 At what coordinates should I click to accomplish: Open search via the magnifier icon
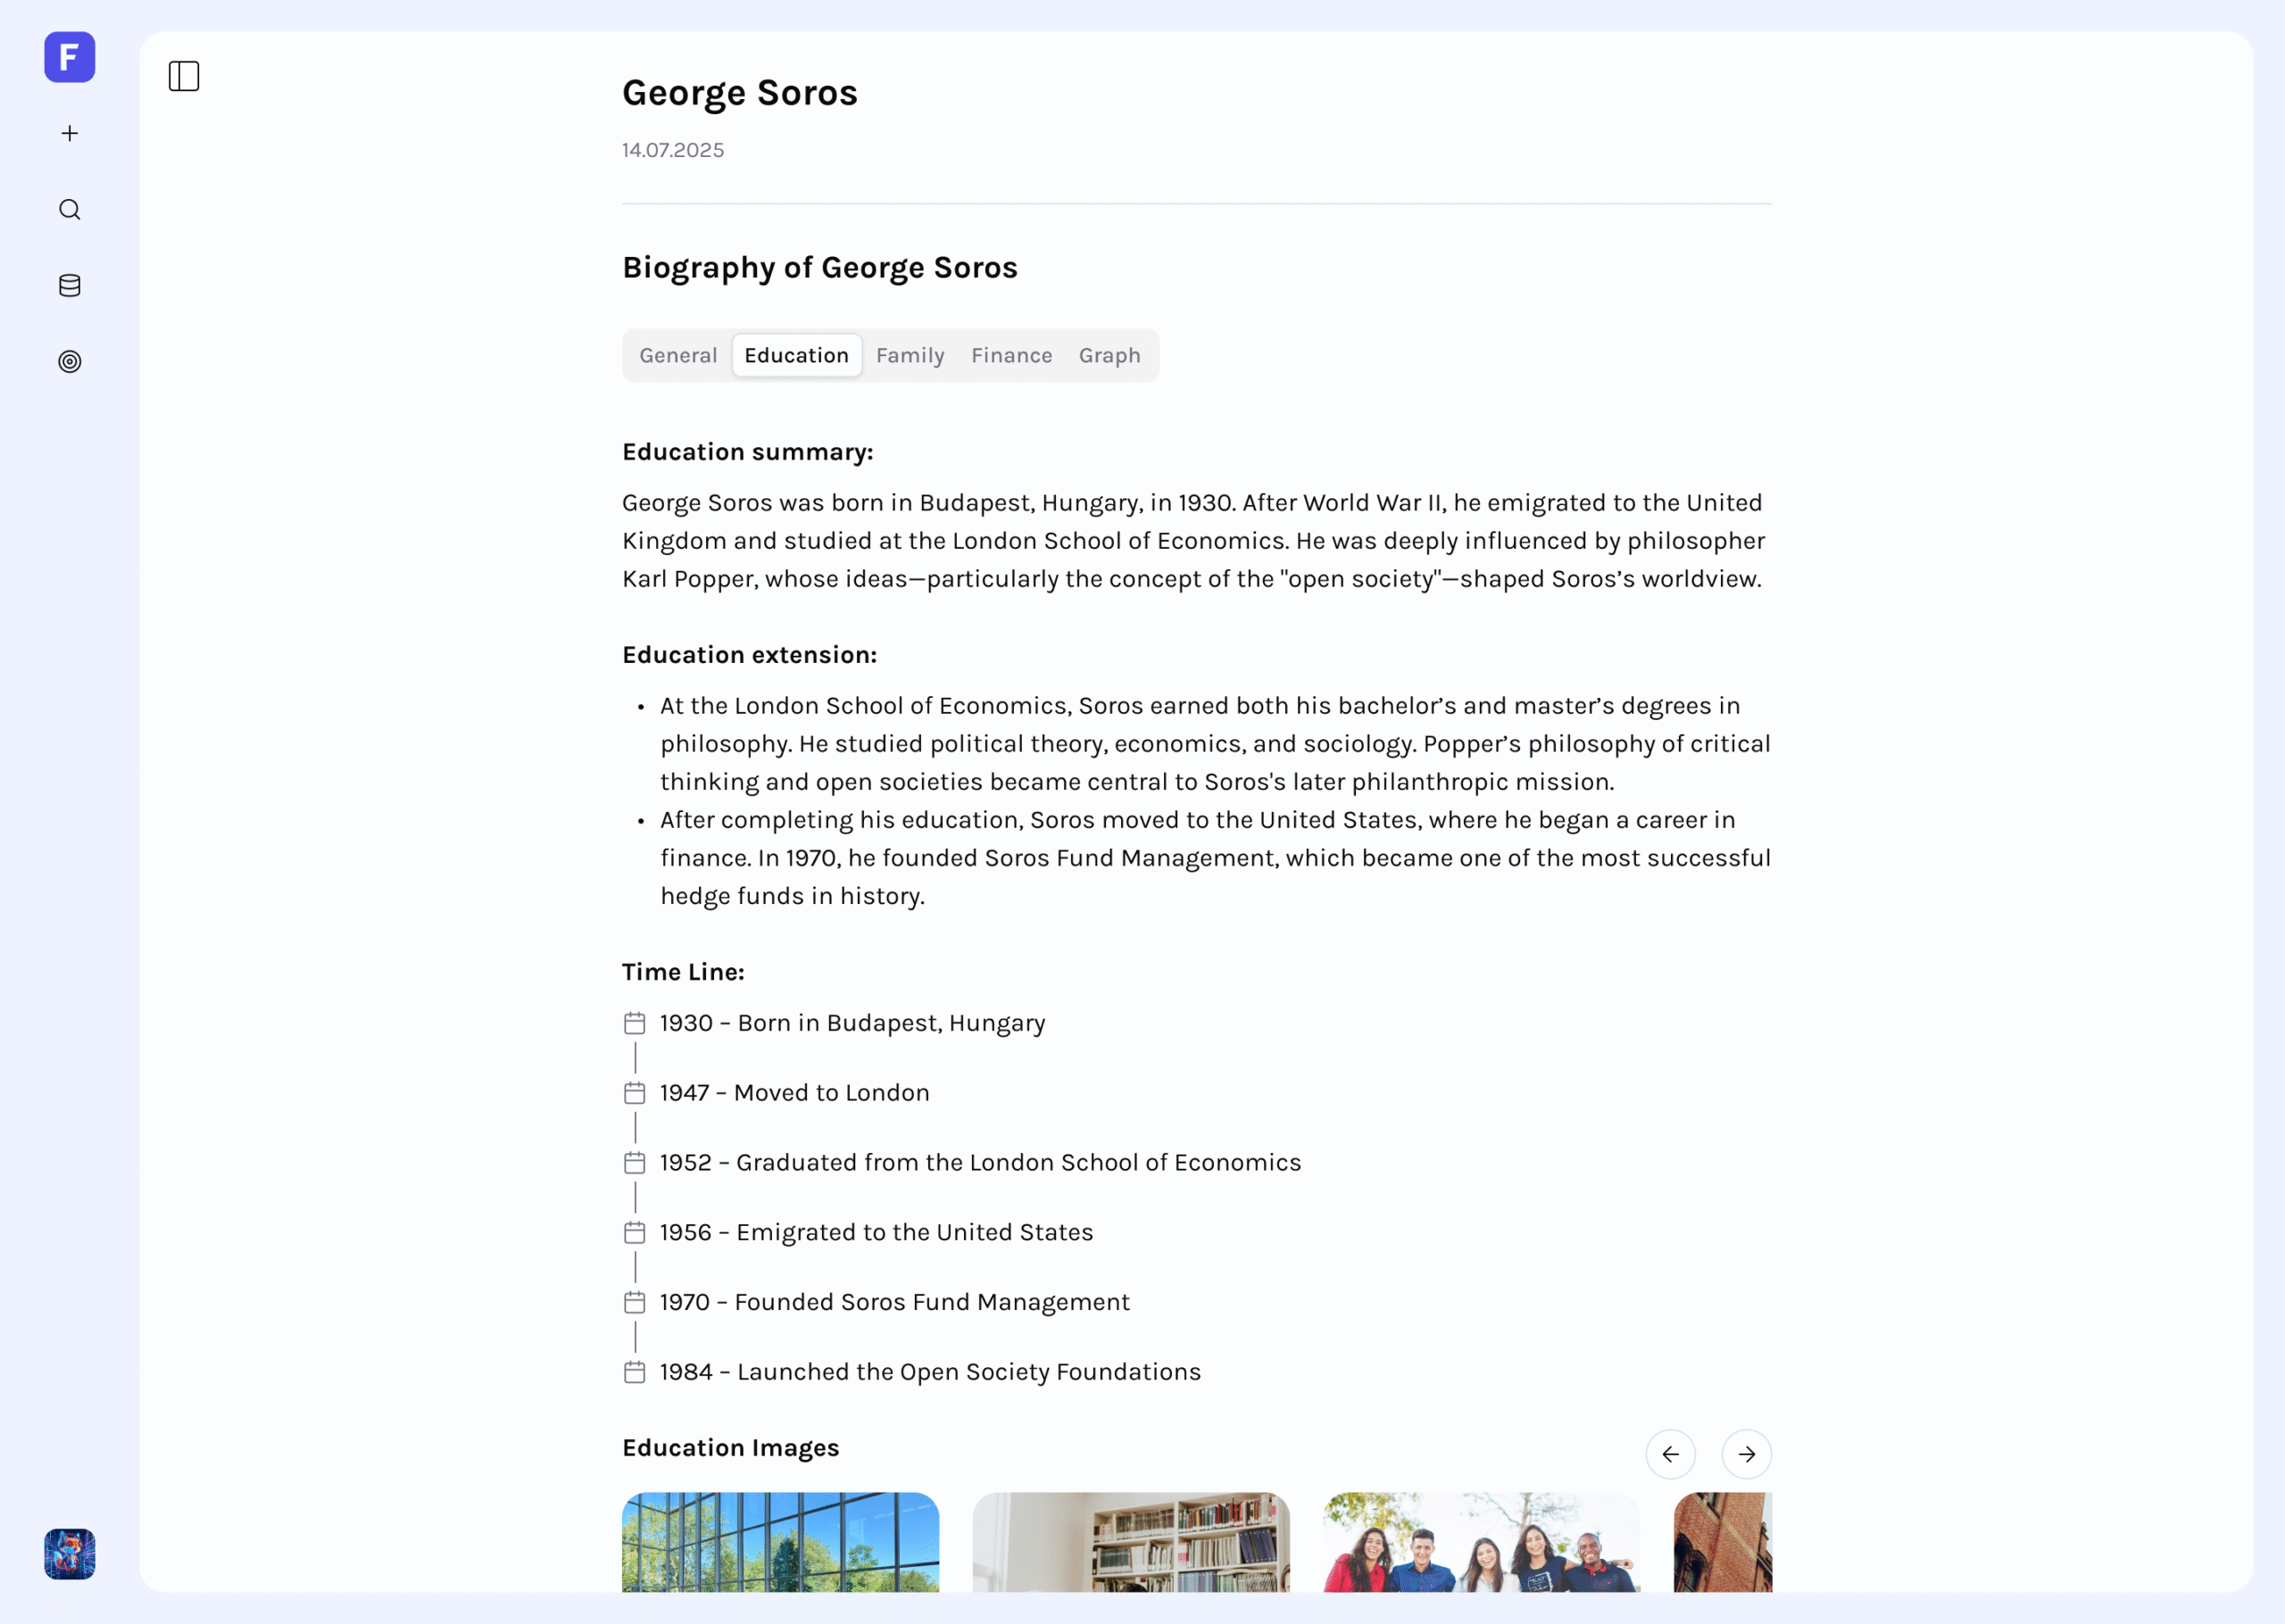tap(69, 209)
